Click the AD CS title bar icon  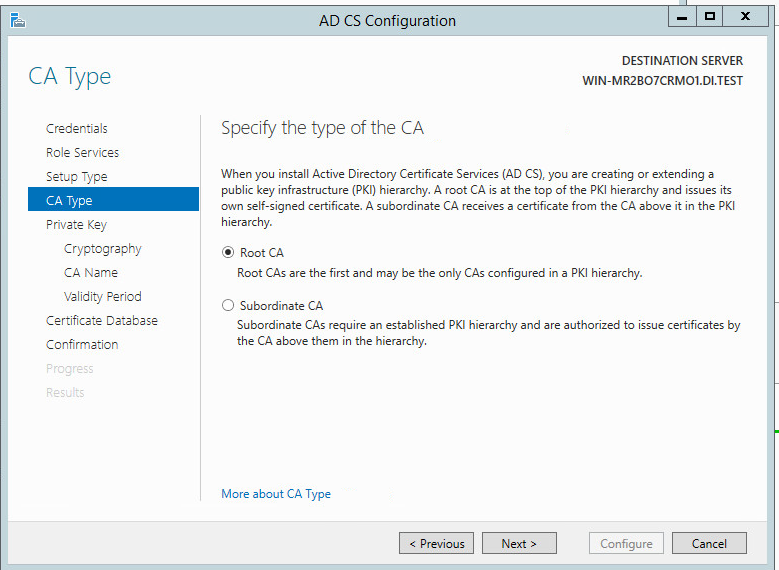pyautogui.click(x=18, y=20)
